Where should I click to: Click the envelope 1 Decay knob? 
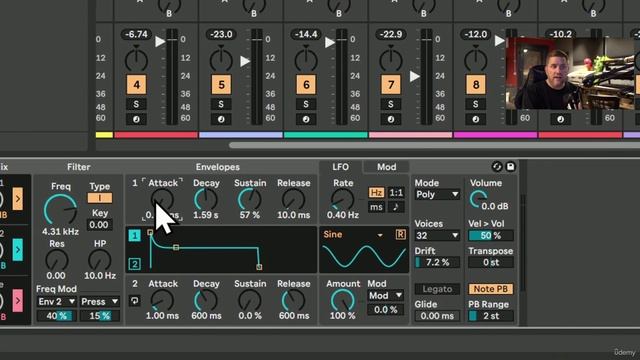(206, 200)
